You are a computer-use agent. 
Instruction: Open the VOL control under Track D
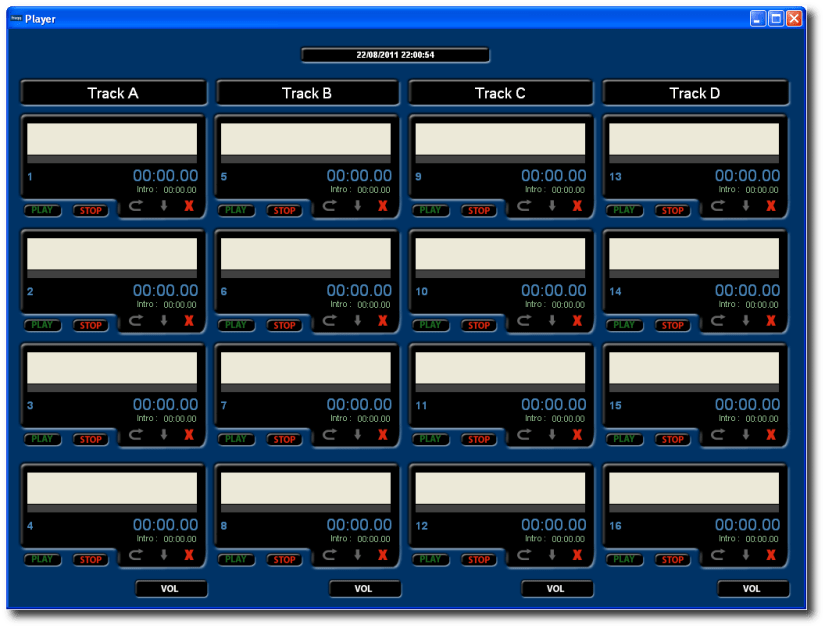(x=753, y=589)
